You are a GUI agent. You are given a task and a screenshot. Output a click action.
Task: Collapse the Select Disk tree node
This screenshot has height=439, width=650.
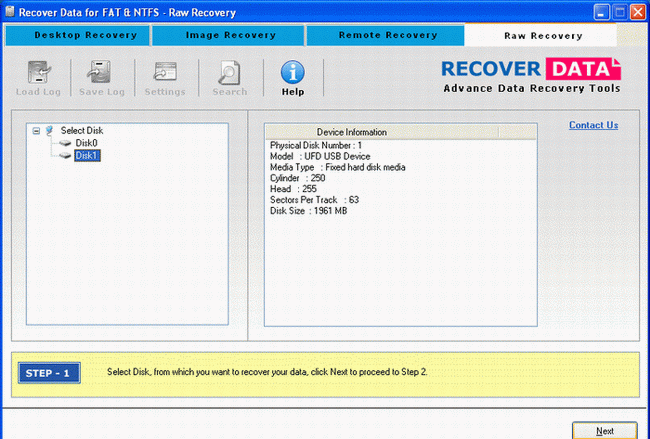[36, 131]
